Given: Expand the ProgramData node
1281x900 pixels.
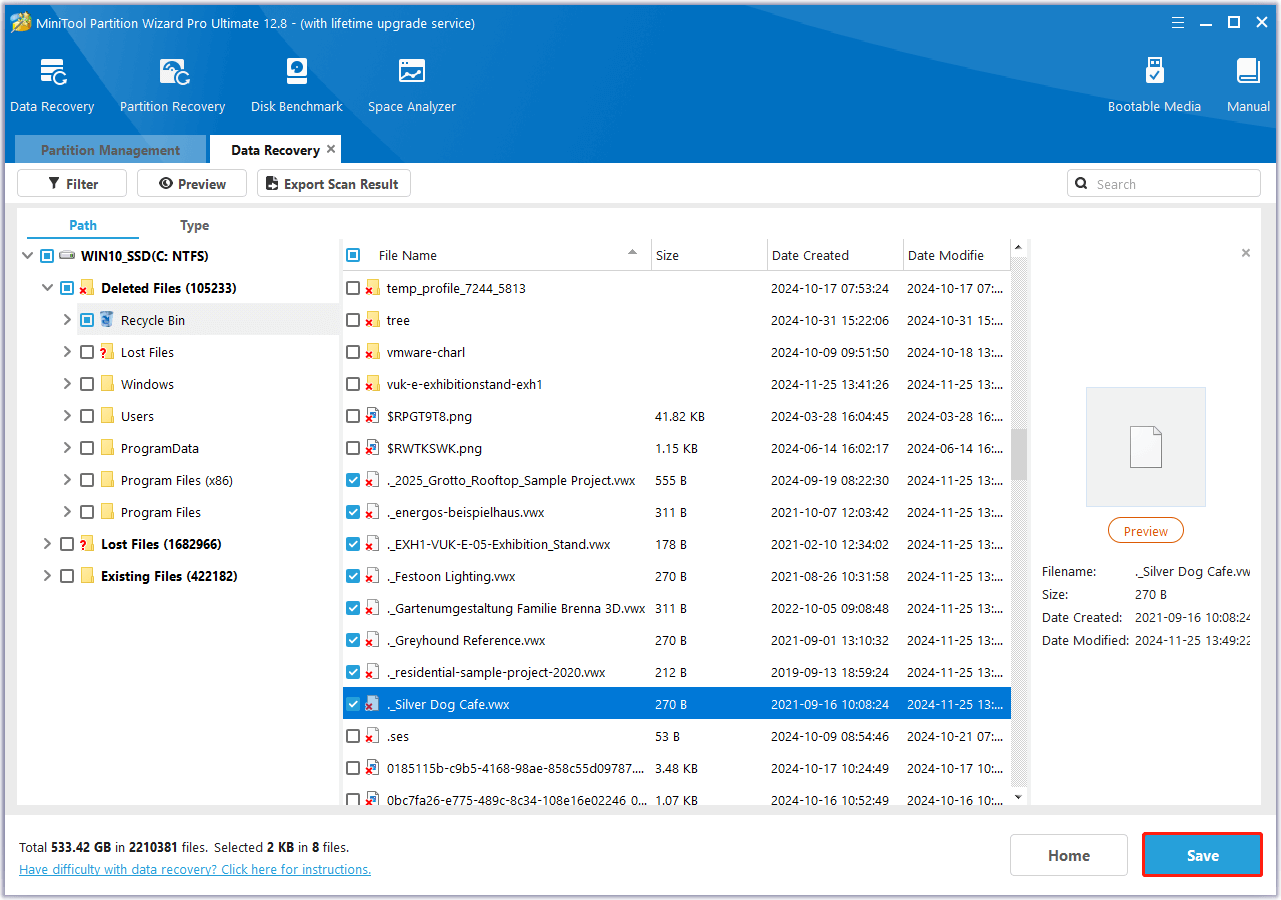Looking at the screenshot, I should (x=67, y=448).
